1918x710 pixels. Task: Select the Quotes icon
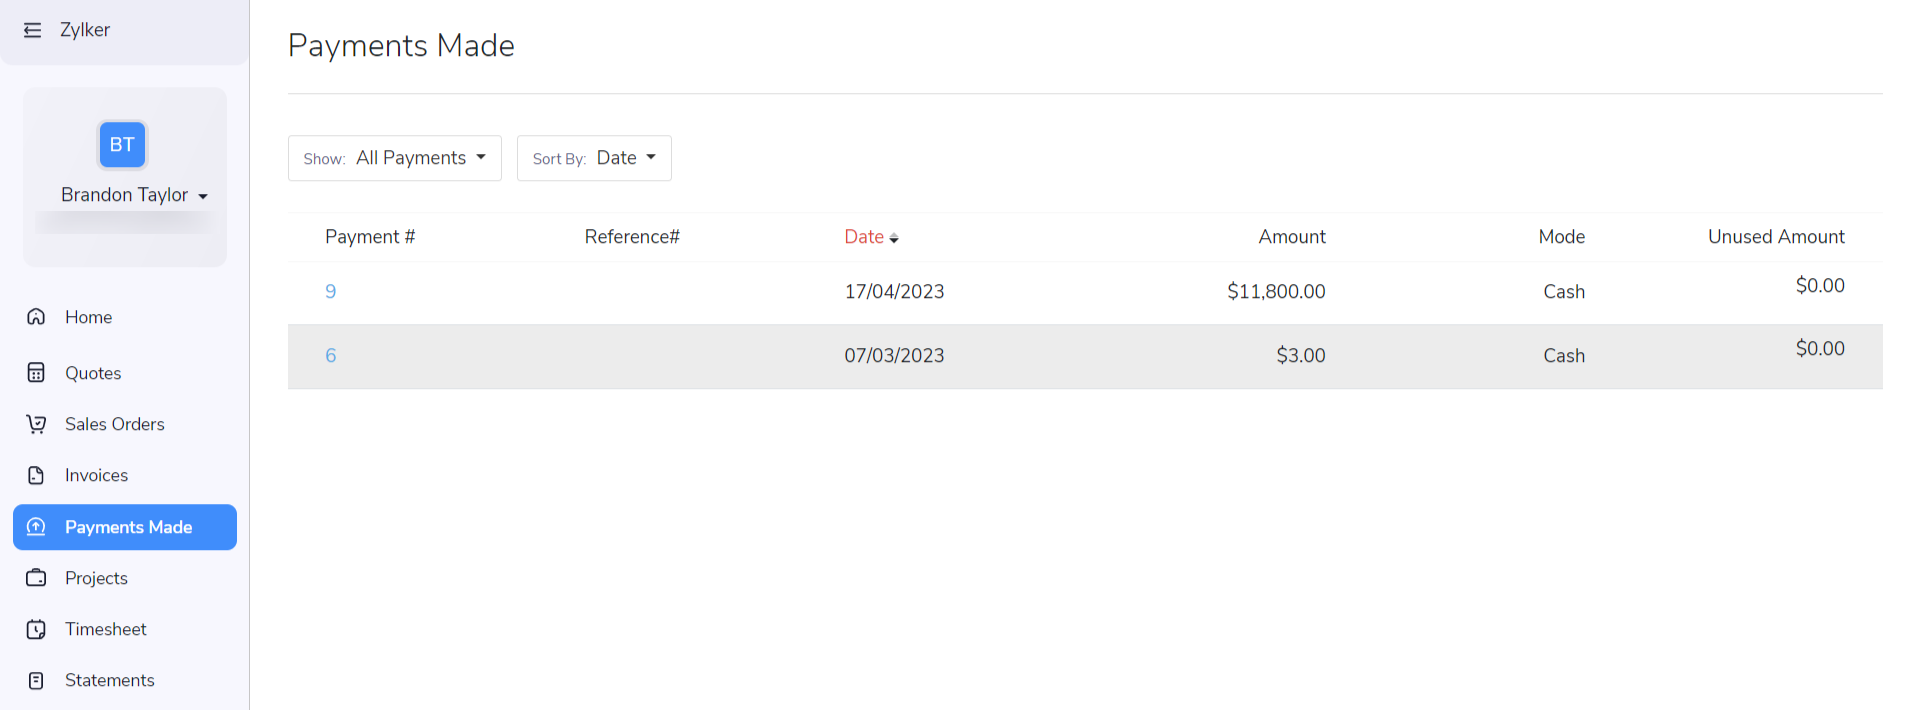coord(36,373)
